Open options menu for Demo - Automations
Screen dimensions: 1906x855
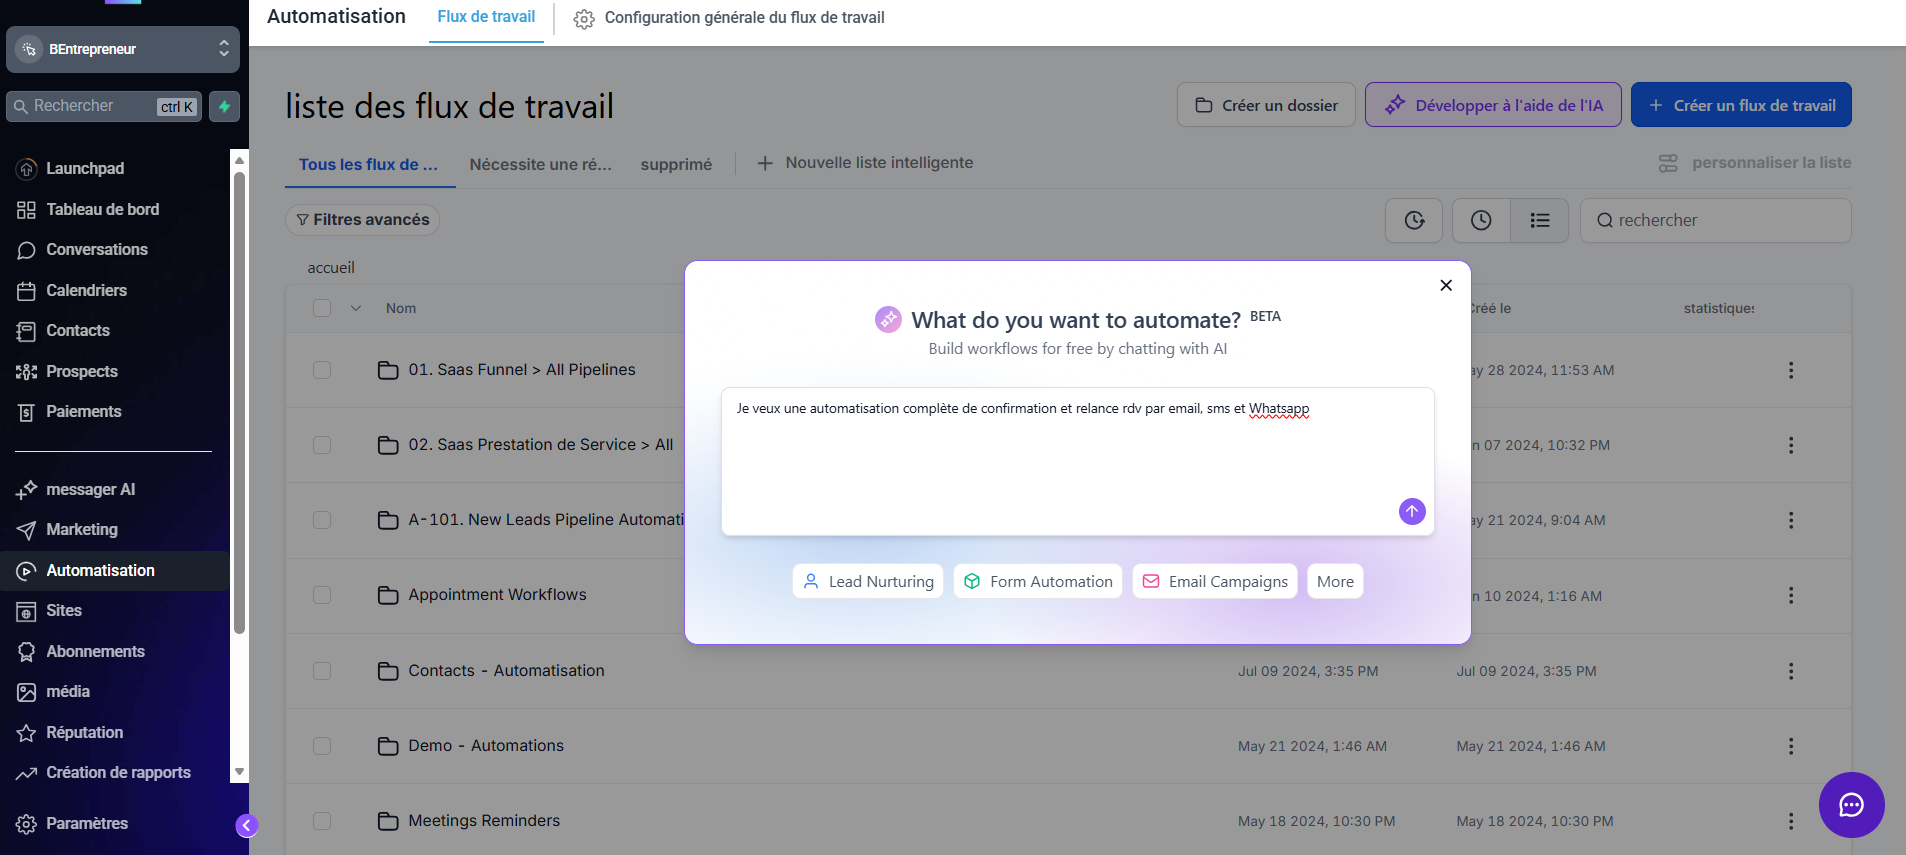tap(1790, 746)
